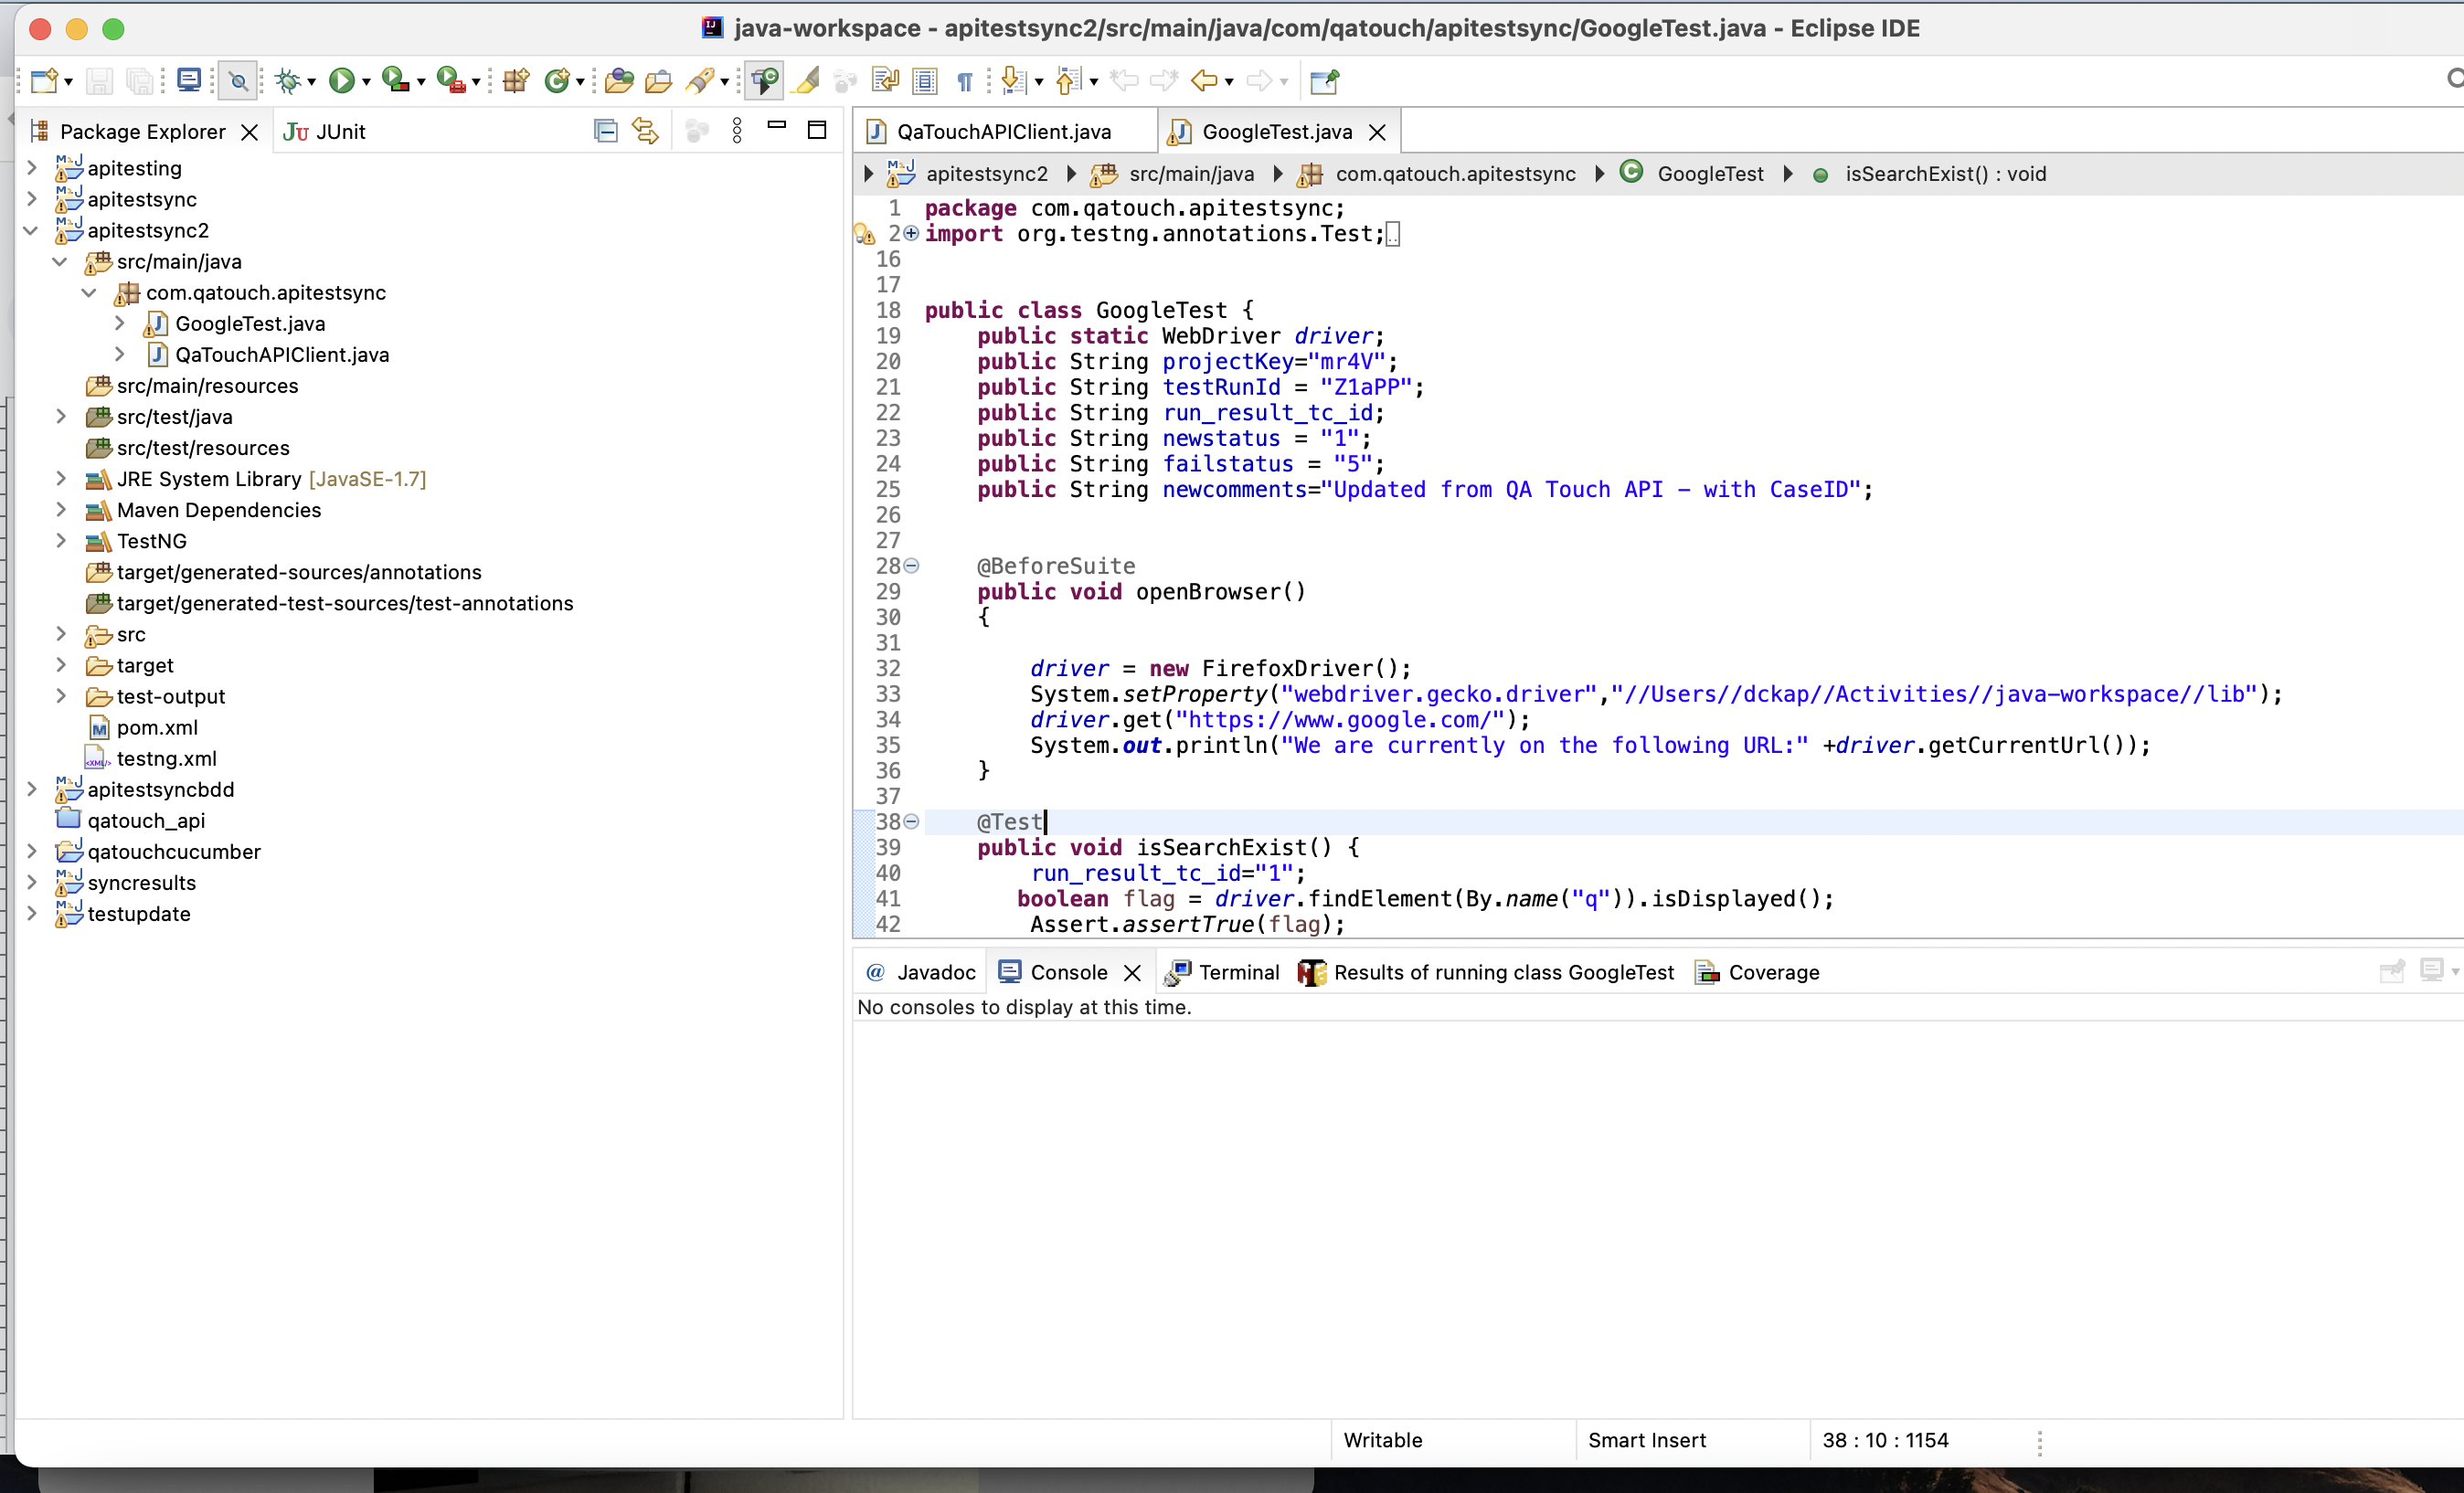2464x1493 pixels.
Task: Toggle Word Wrap toolbar icon
Action: click(x=885, y=81)
